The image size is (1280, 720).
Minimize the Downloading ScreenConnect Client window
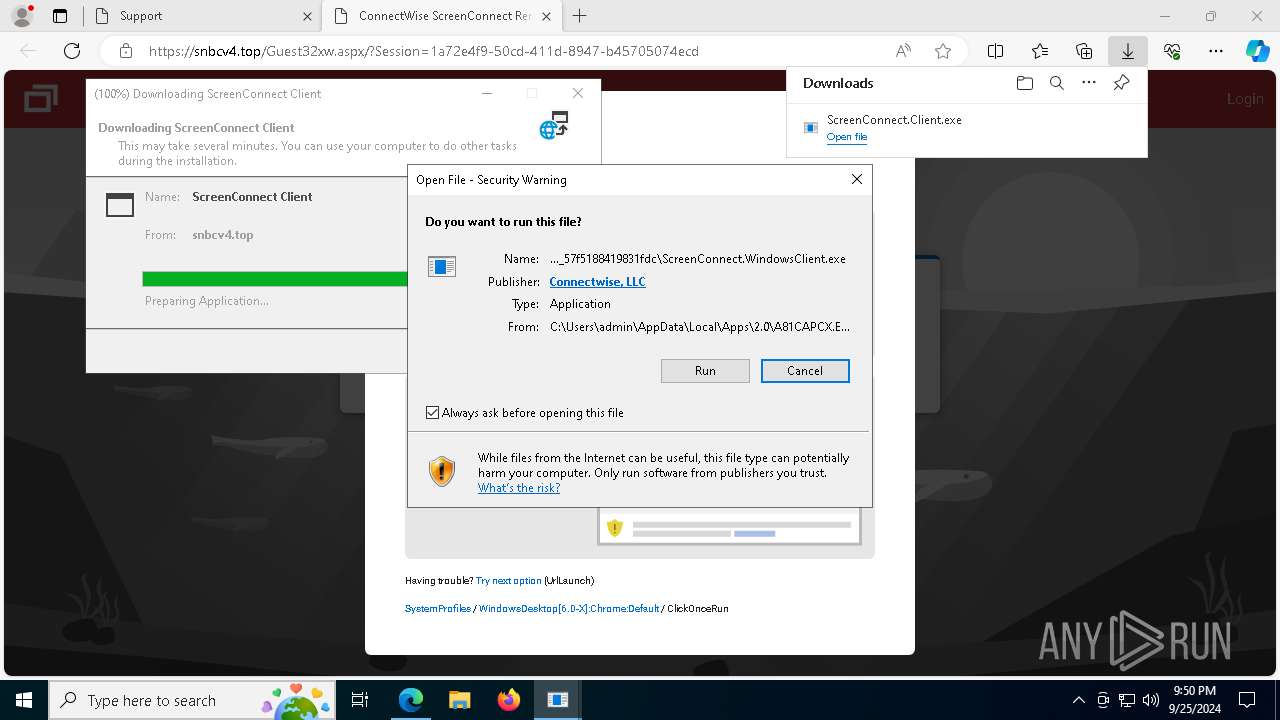(x=487, y=93)
